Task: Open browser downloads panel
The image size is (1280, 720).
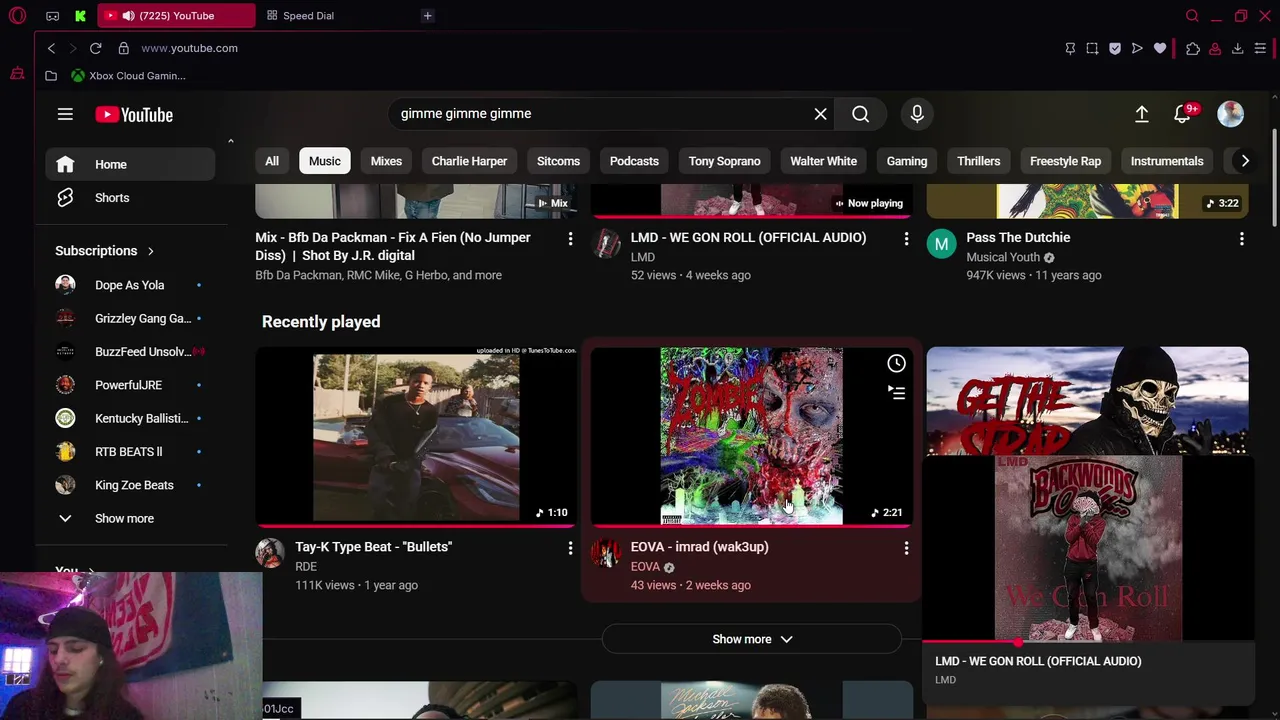Action: pyautogui.click(x=1237, y=48)
